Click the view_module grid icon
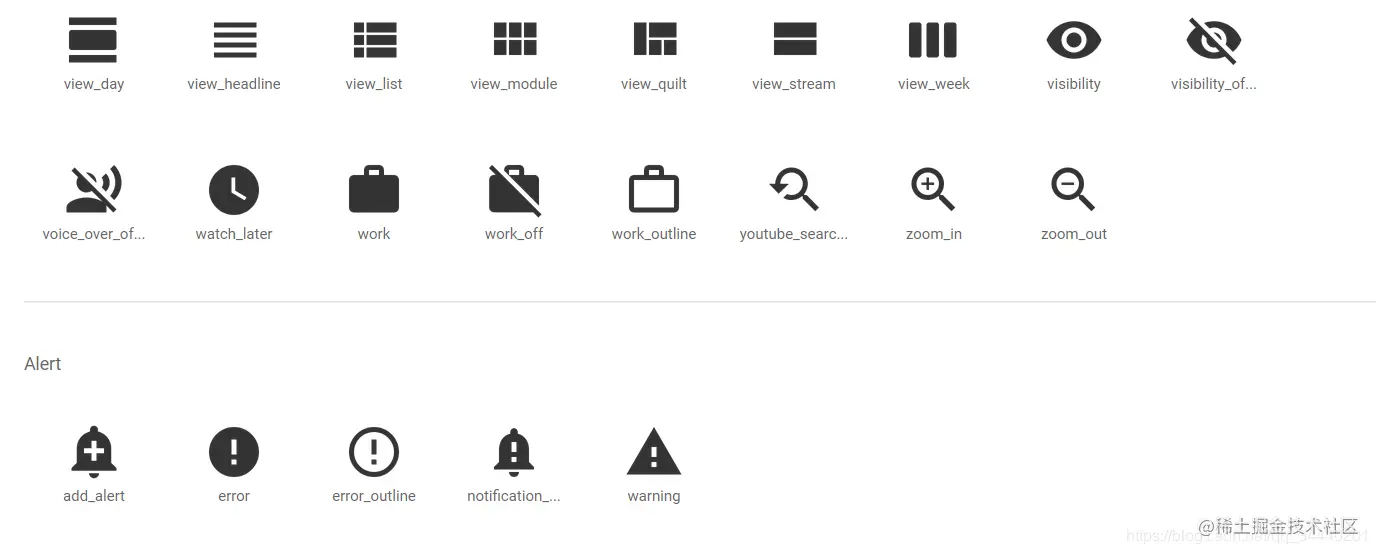This screenshot has width=1376, height=554. [x=515, y=39]
